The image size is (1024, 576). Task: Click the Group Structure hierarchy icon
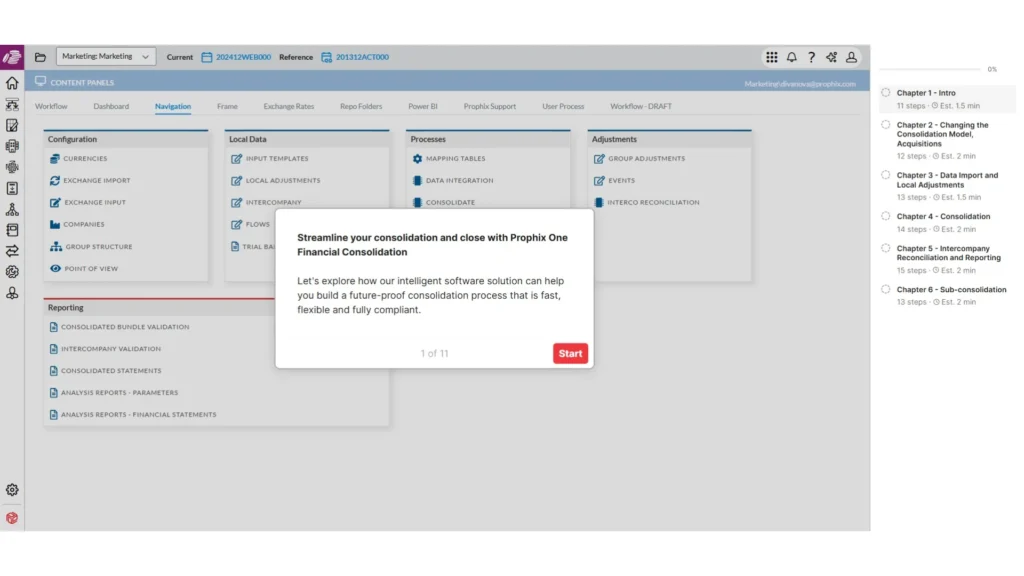tap(56, 246)
